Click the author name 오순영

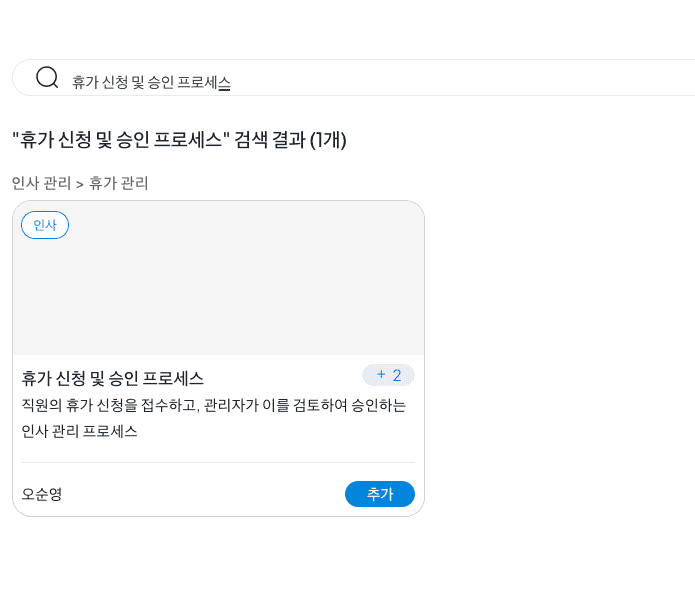pyautogui.click(x=42, y=494)
